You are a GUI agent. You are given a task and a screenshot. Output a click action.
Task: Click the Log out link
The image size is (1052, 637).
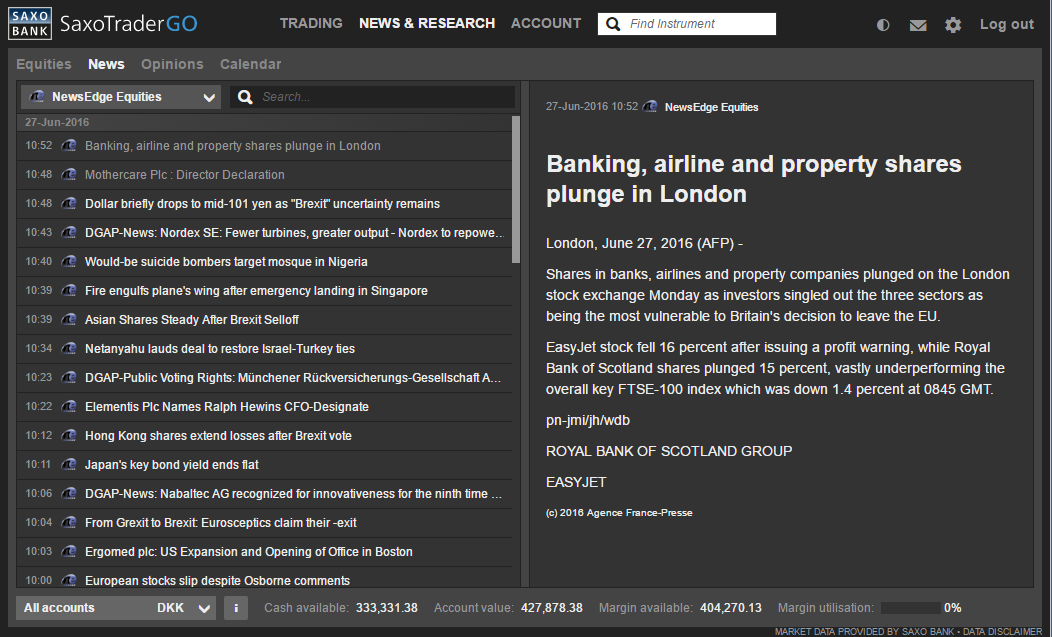1006,24
